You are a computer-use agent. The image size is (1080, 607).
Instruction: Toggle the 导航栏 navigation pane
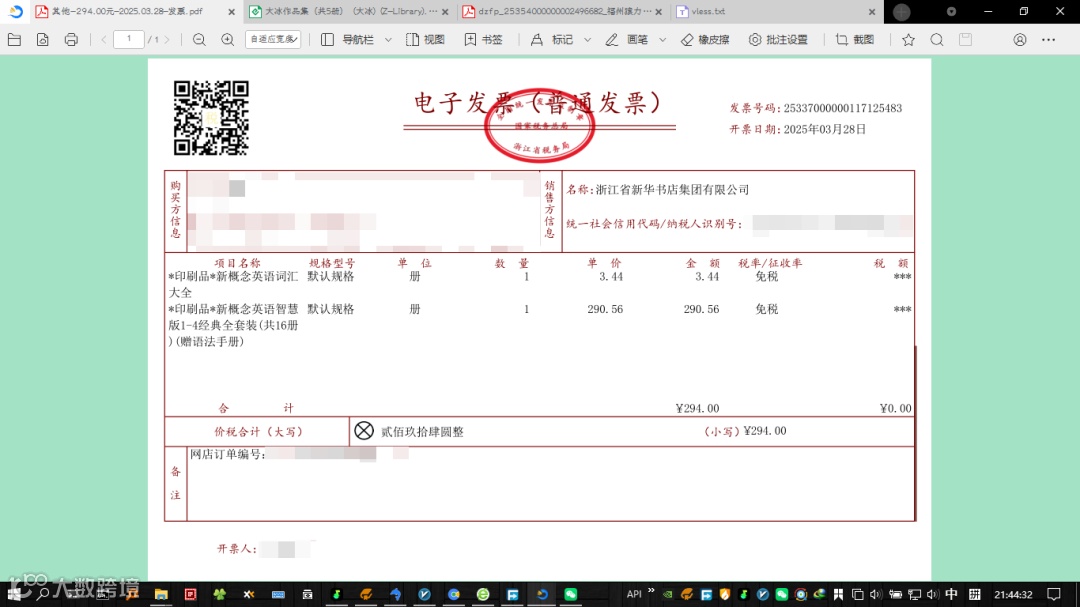(348, 40)
